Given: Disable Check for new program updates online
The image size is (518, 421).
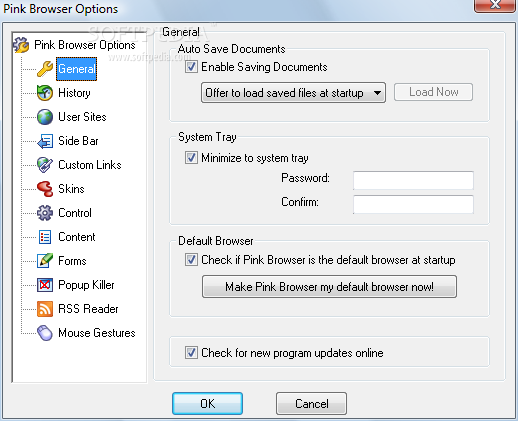Looking at the screenshot, I should [191, 352].
